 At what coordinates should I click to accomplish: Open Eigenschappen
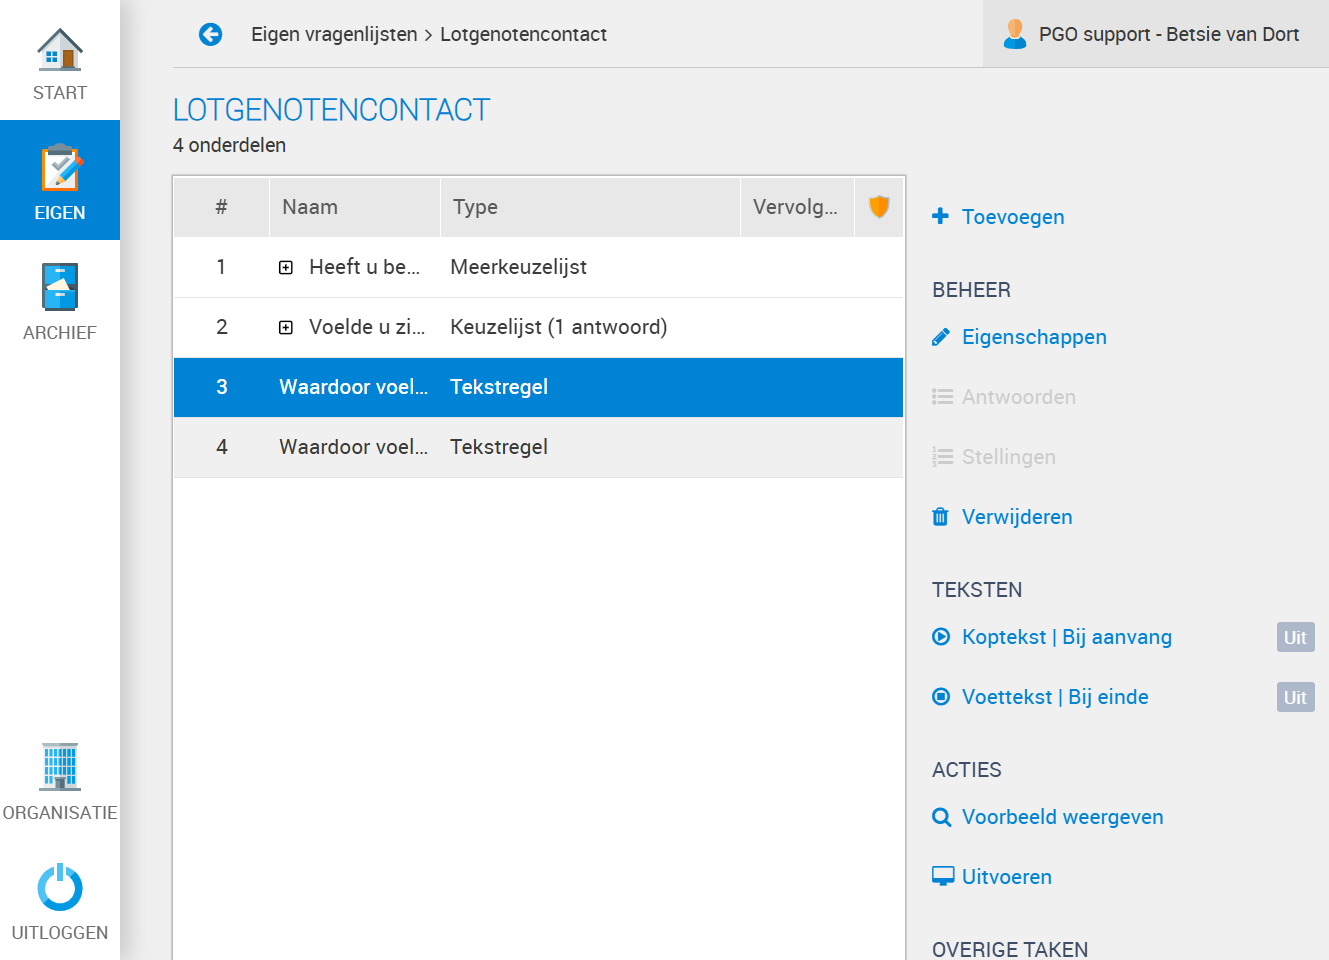point(1034,337)
